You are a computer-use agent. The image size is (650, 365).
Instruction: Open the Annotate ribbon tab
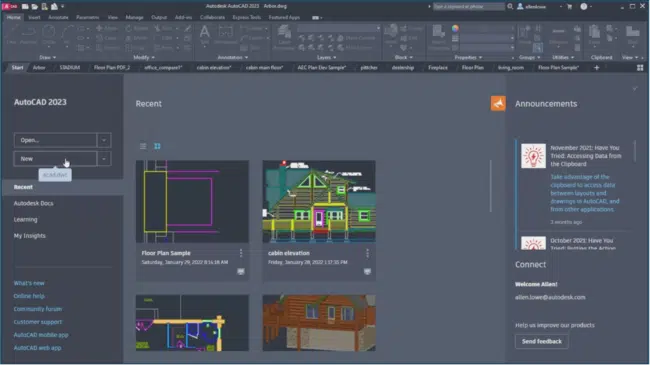pyautogui.click(x=58, y=17)
